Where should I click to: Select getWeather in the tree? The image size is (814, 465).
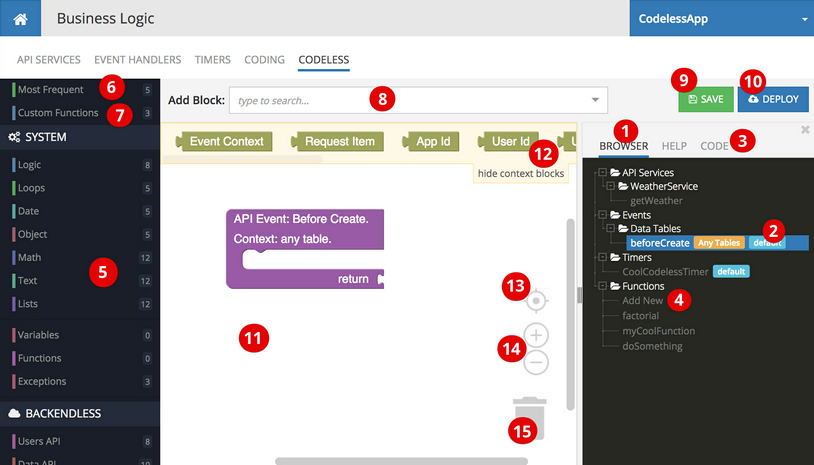coord(656,201)
